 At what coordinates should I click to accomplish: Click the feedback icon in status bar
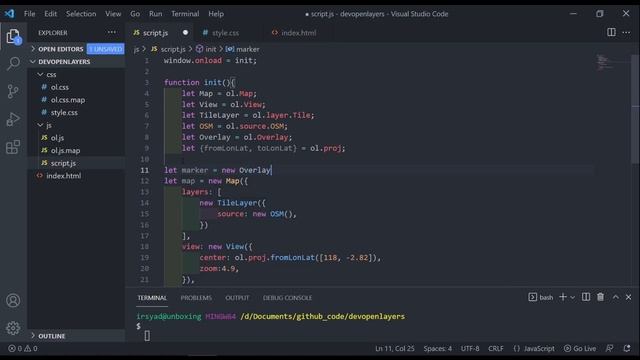pyautogui.click(x=609, y=348)
